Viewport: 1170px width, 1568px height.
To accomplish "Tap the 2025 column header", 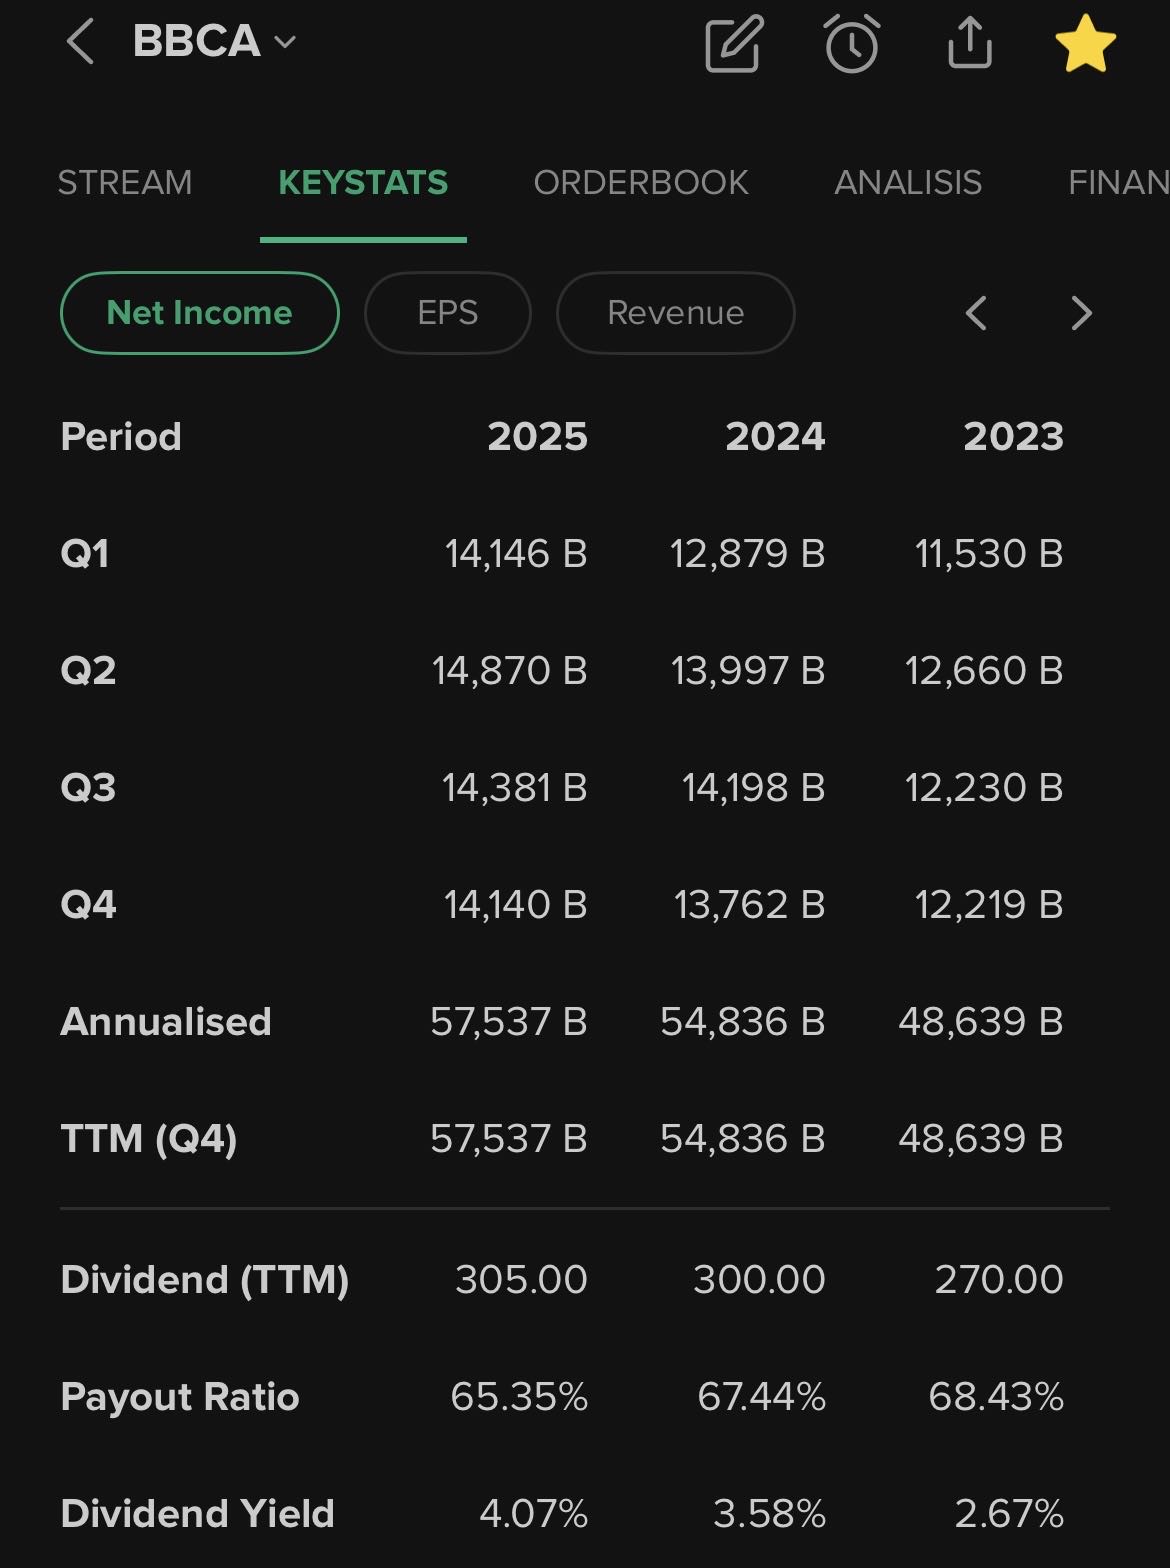I will (537, 437).
